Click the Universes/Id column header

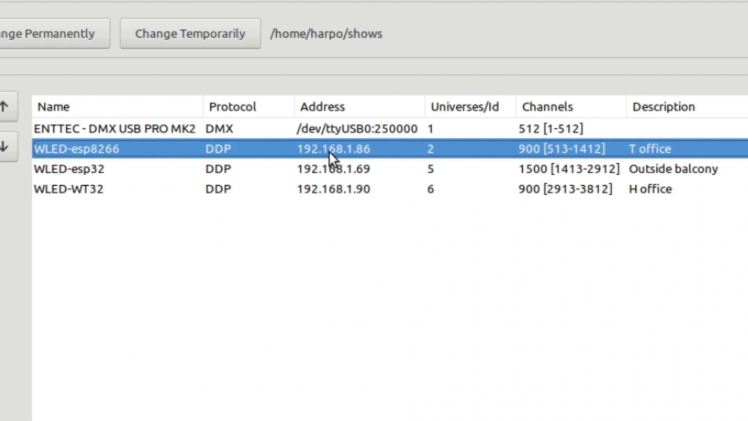point(463,107)
